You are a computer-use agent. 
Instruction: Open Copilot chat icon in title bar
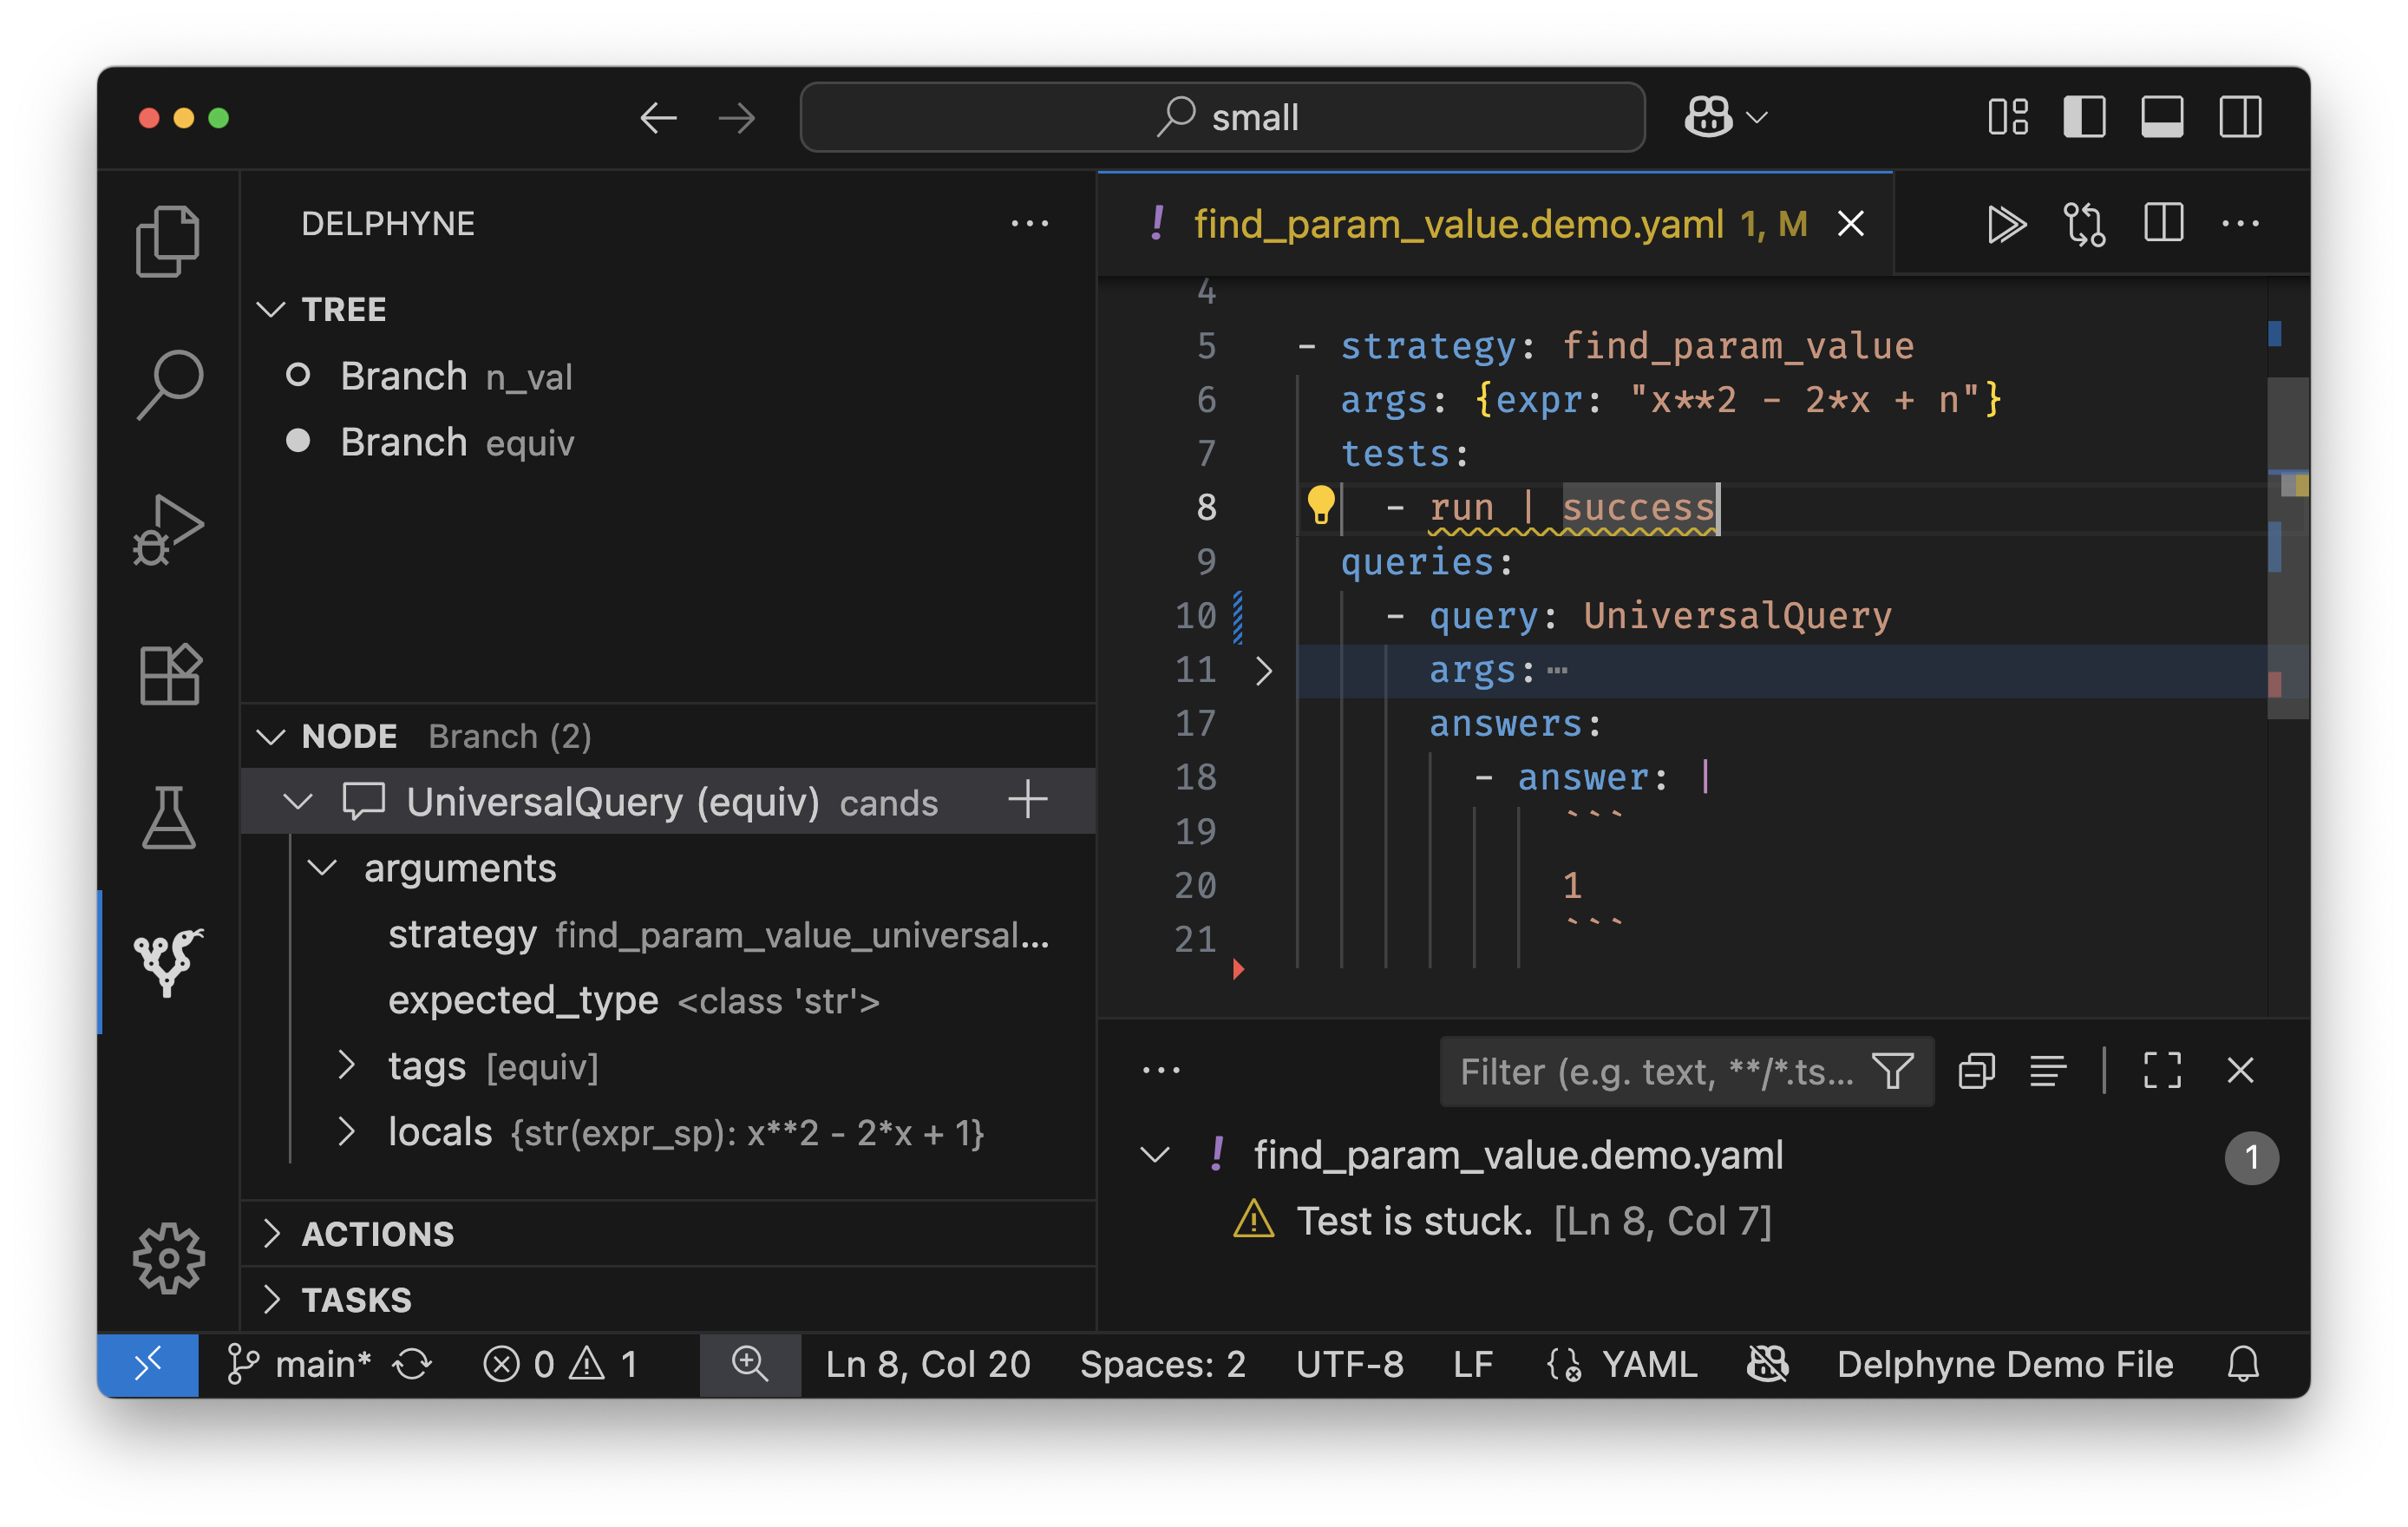1708,118
